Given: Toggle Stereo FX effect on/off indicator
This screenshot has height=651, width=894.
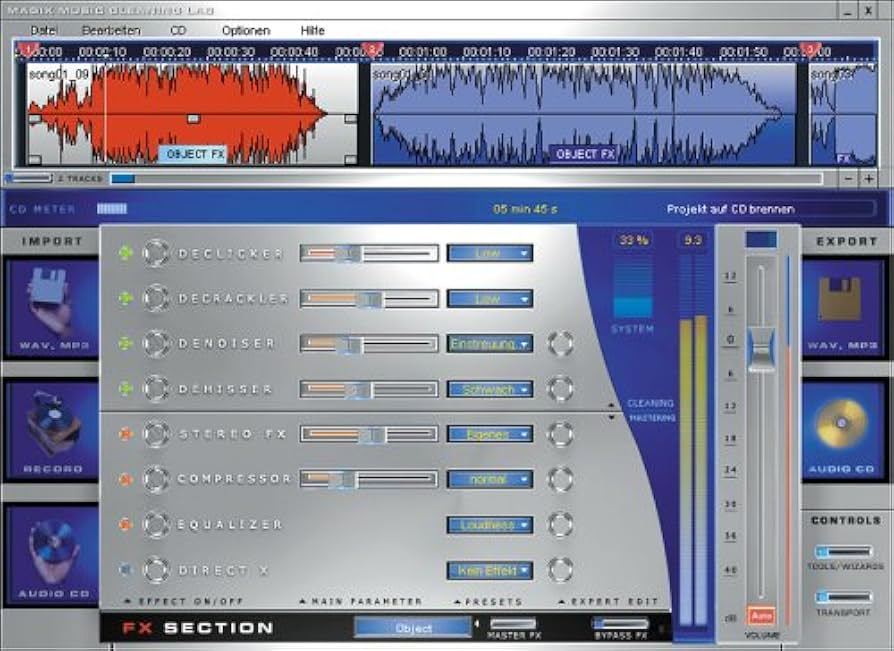Looking at the screenshot, I should pos(125,434).
